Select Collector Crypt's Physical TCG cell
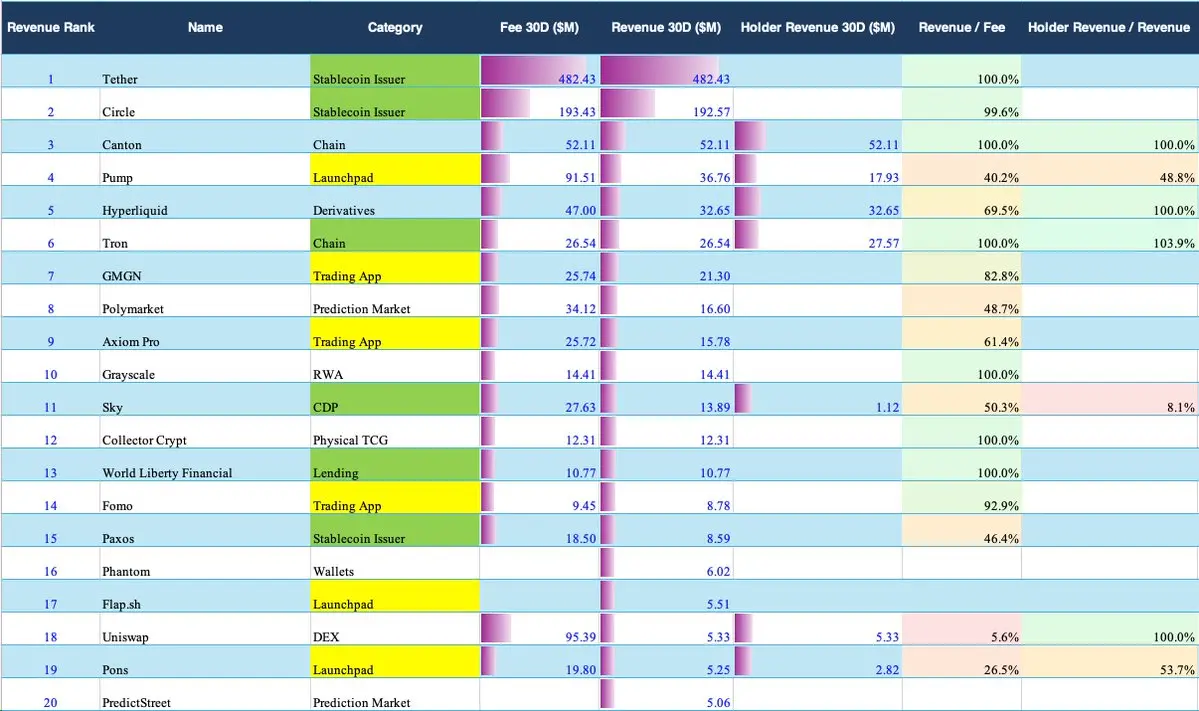Image resolution: width=1199 pixels, height=711 pixels. click(x=395, y=433)
